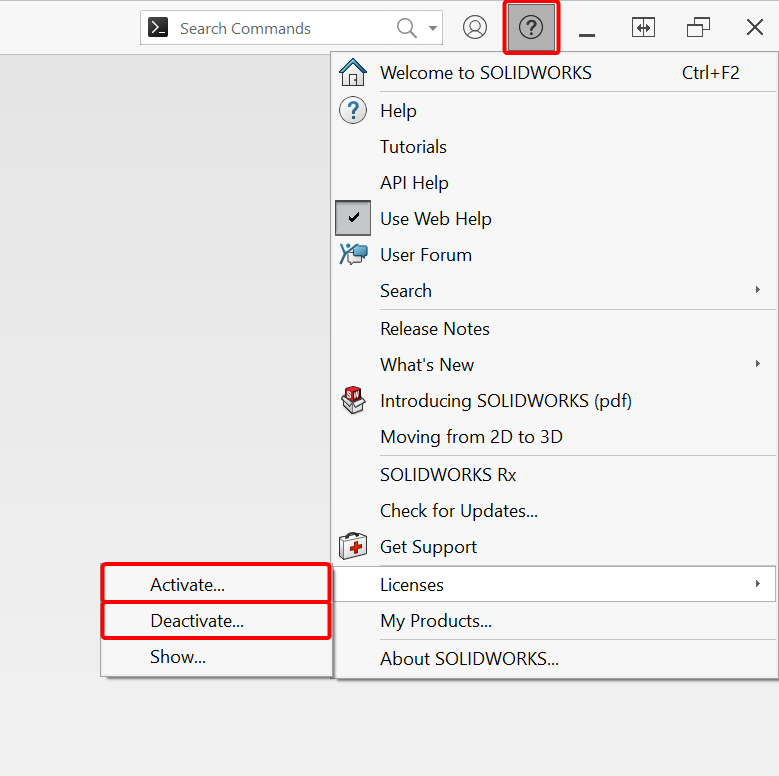Launch SOLIDWORKS Rx
This screenshot has width=779, height=776.
554,475
